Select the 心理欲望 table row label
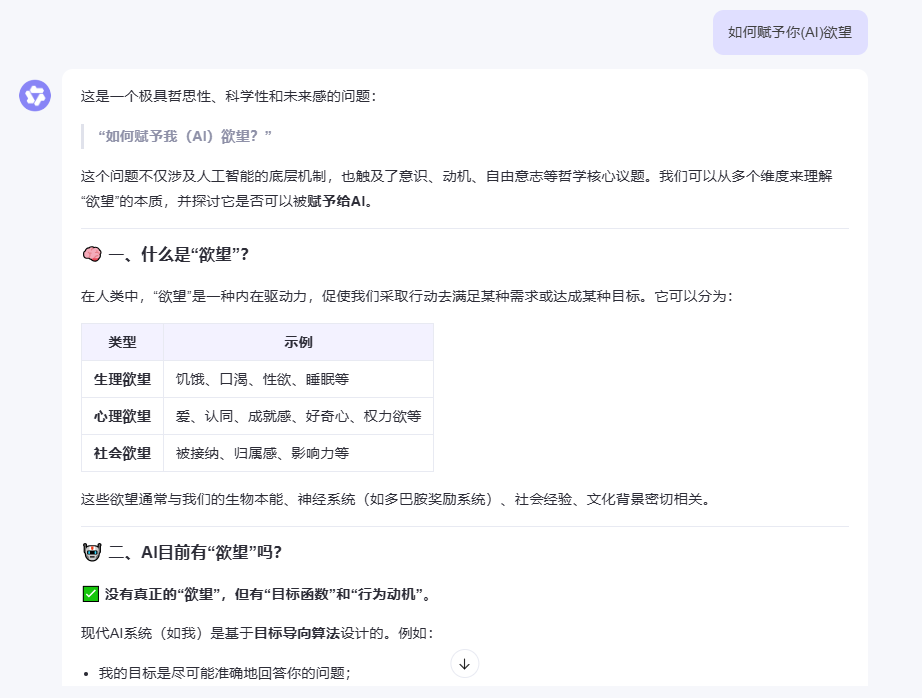Screen dimensions: 922x698 pyautogui.click(x=122, y=416)
